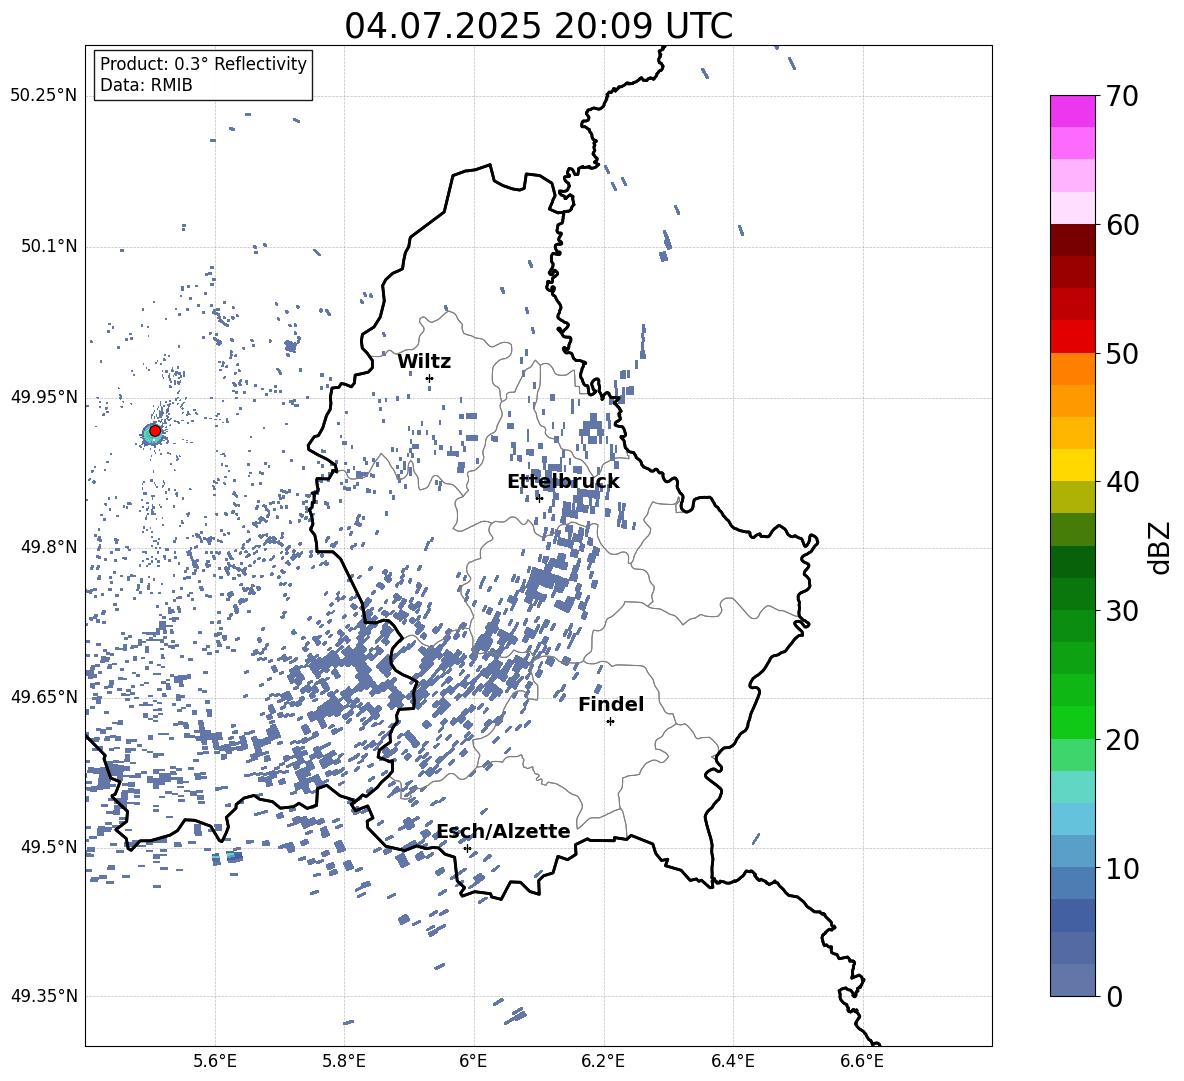
Task: Click the Ettelbruck cross marker
Action: tap(539, 497)
